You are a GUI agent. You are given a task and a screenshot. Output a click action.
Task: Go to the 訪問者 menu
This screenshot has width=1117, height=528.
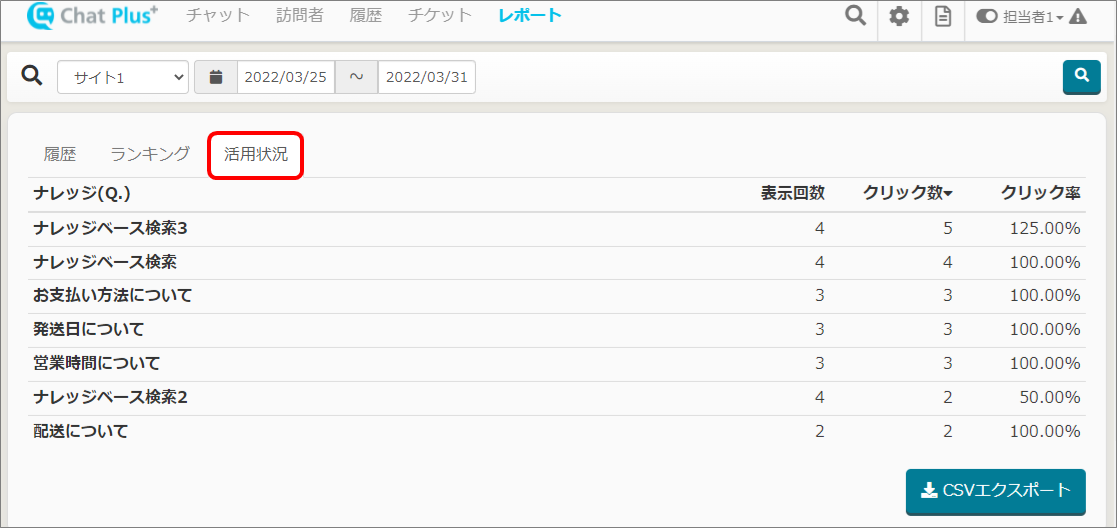[x=299, y=15]
